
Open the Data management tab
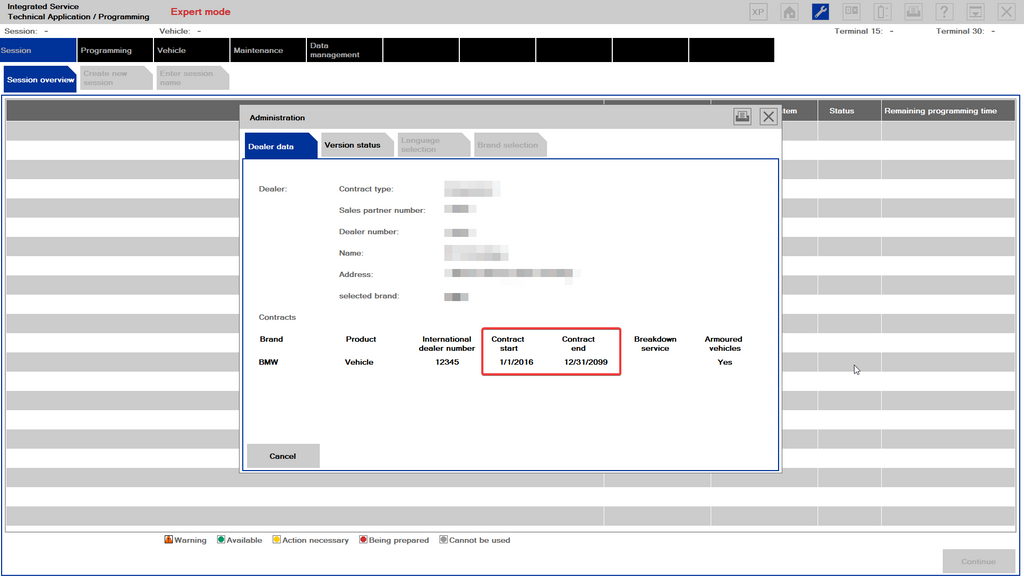point(344,50)
